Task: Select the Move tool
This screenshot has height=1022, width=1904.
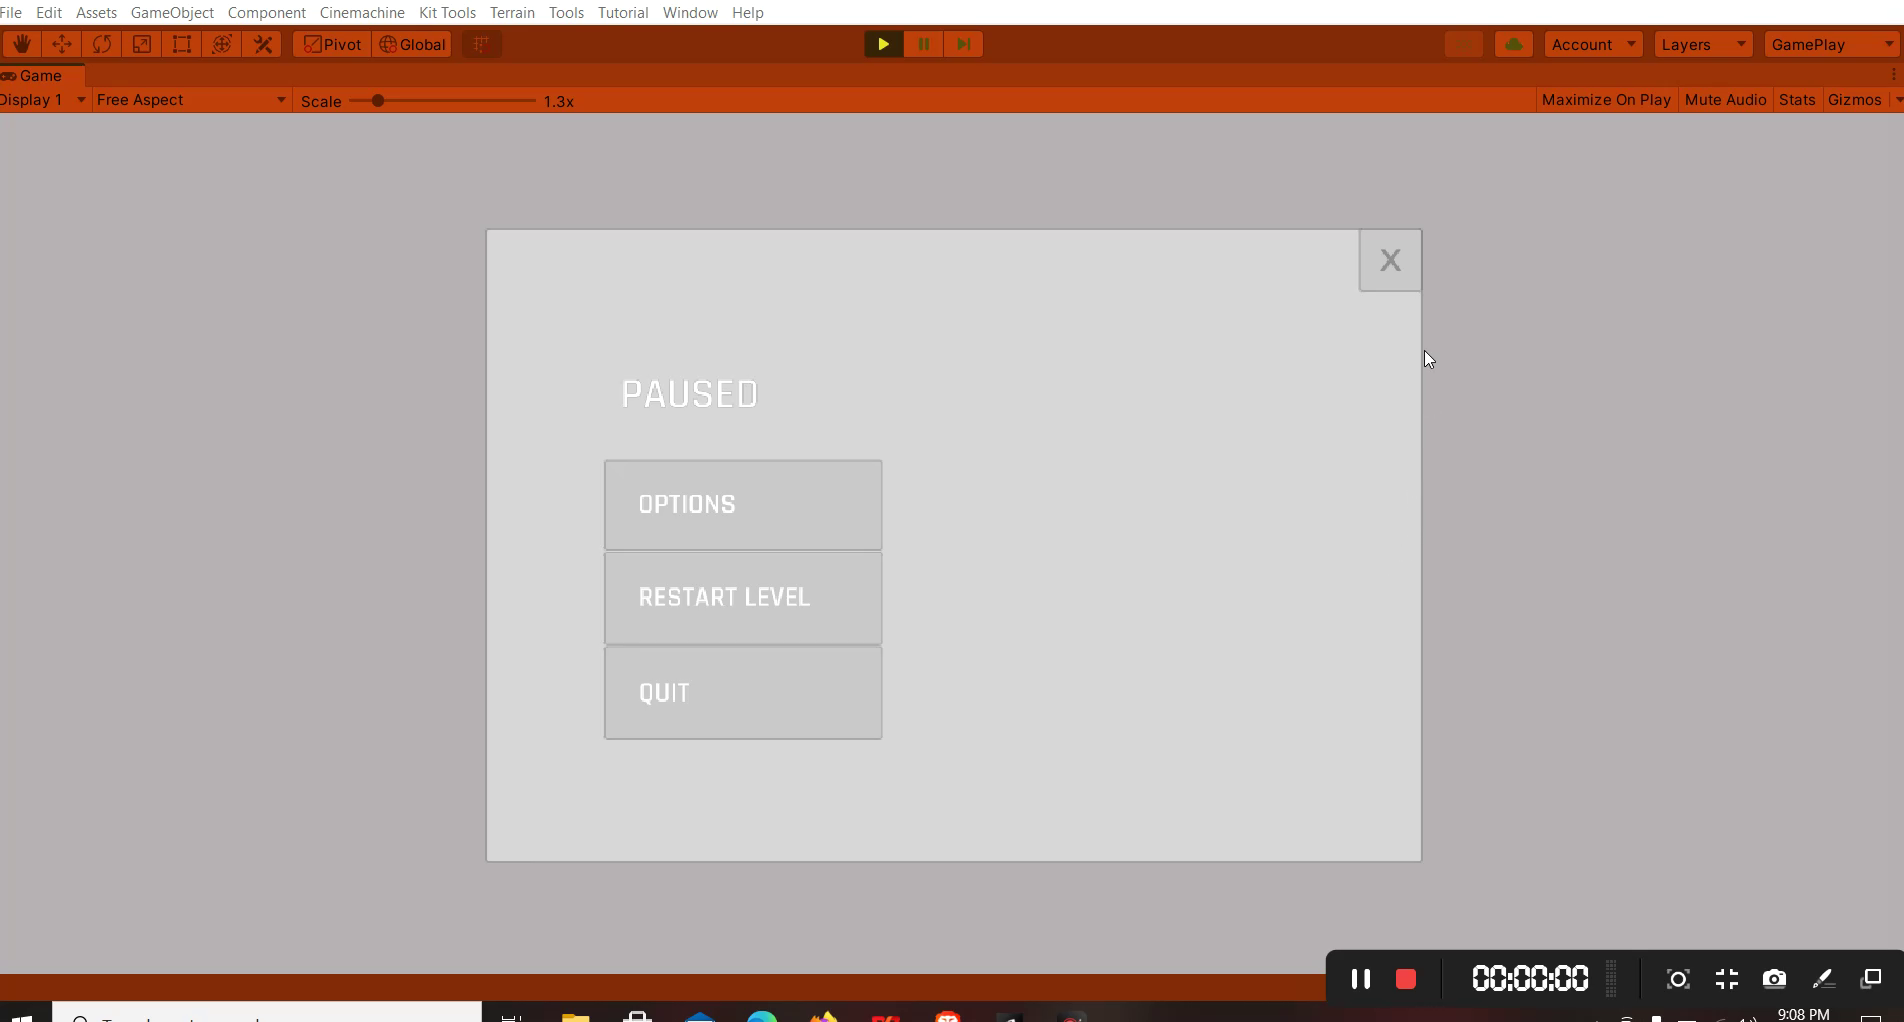Action: pos(61,44)
